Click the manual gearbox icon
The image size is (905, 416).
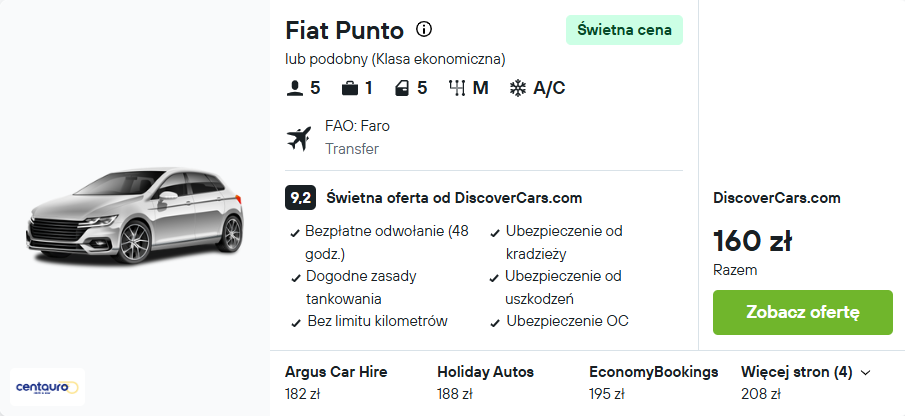pos(457,88)
